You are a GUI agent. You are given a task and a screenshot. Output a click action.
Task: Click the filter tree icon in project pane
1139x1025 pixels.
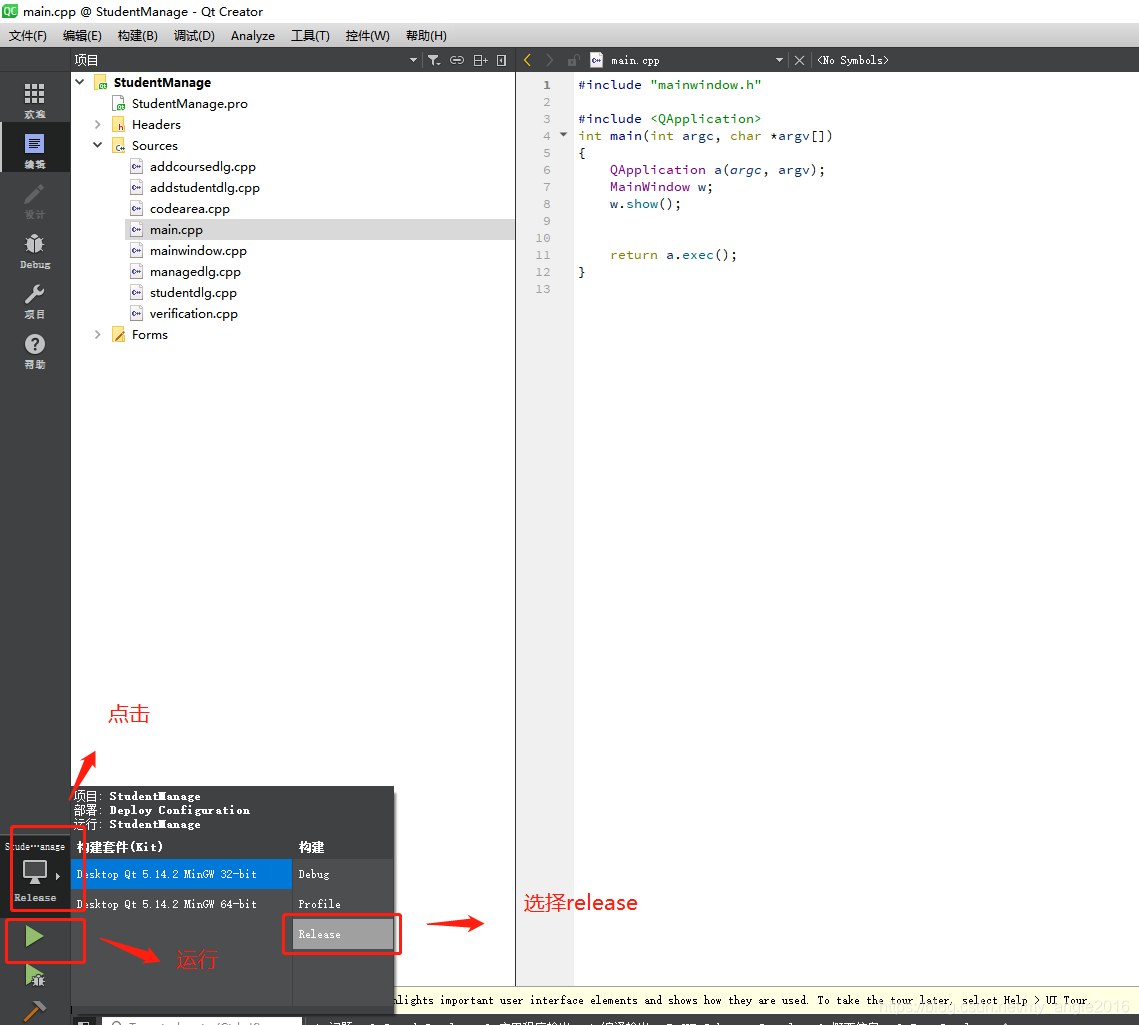point(434,60)
